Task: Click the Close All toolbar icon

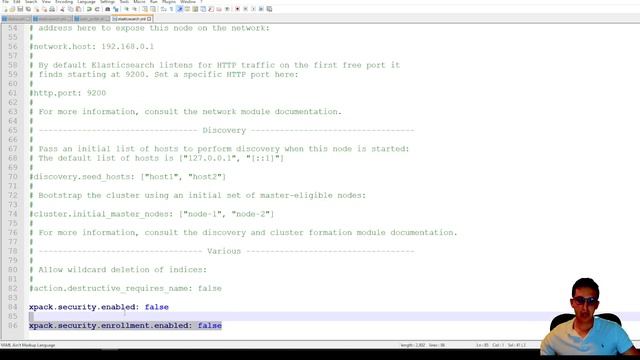Action: 44,9
